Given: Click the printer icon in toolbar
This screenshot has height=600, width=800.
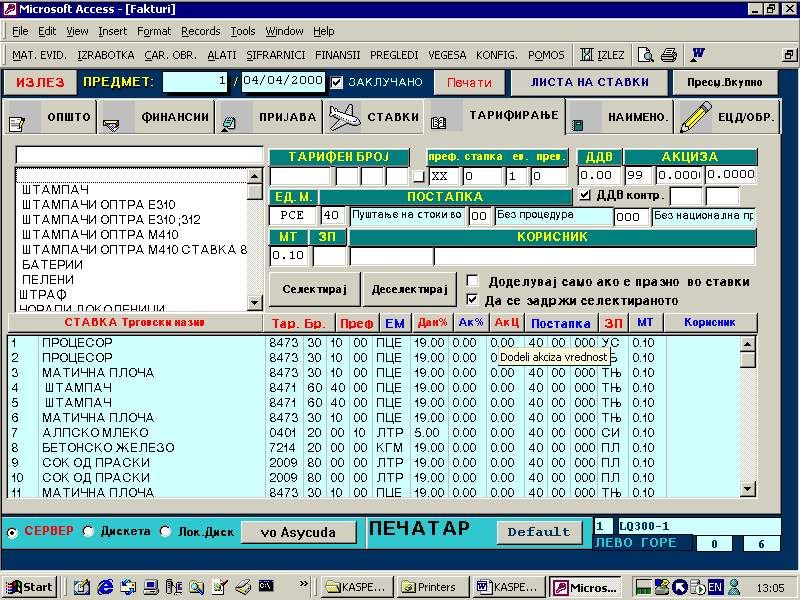Looking at the screenshot, I should tap(669, 55).
